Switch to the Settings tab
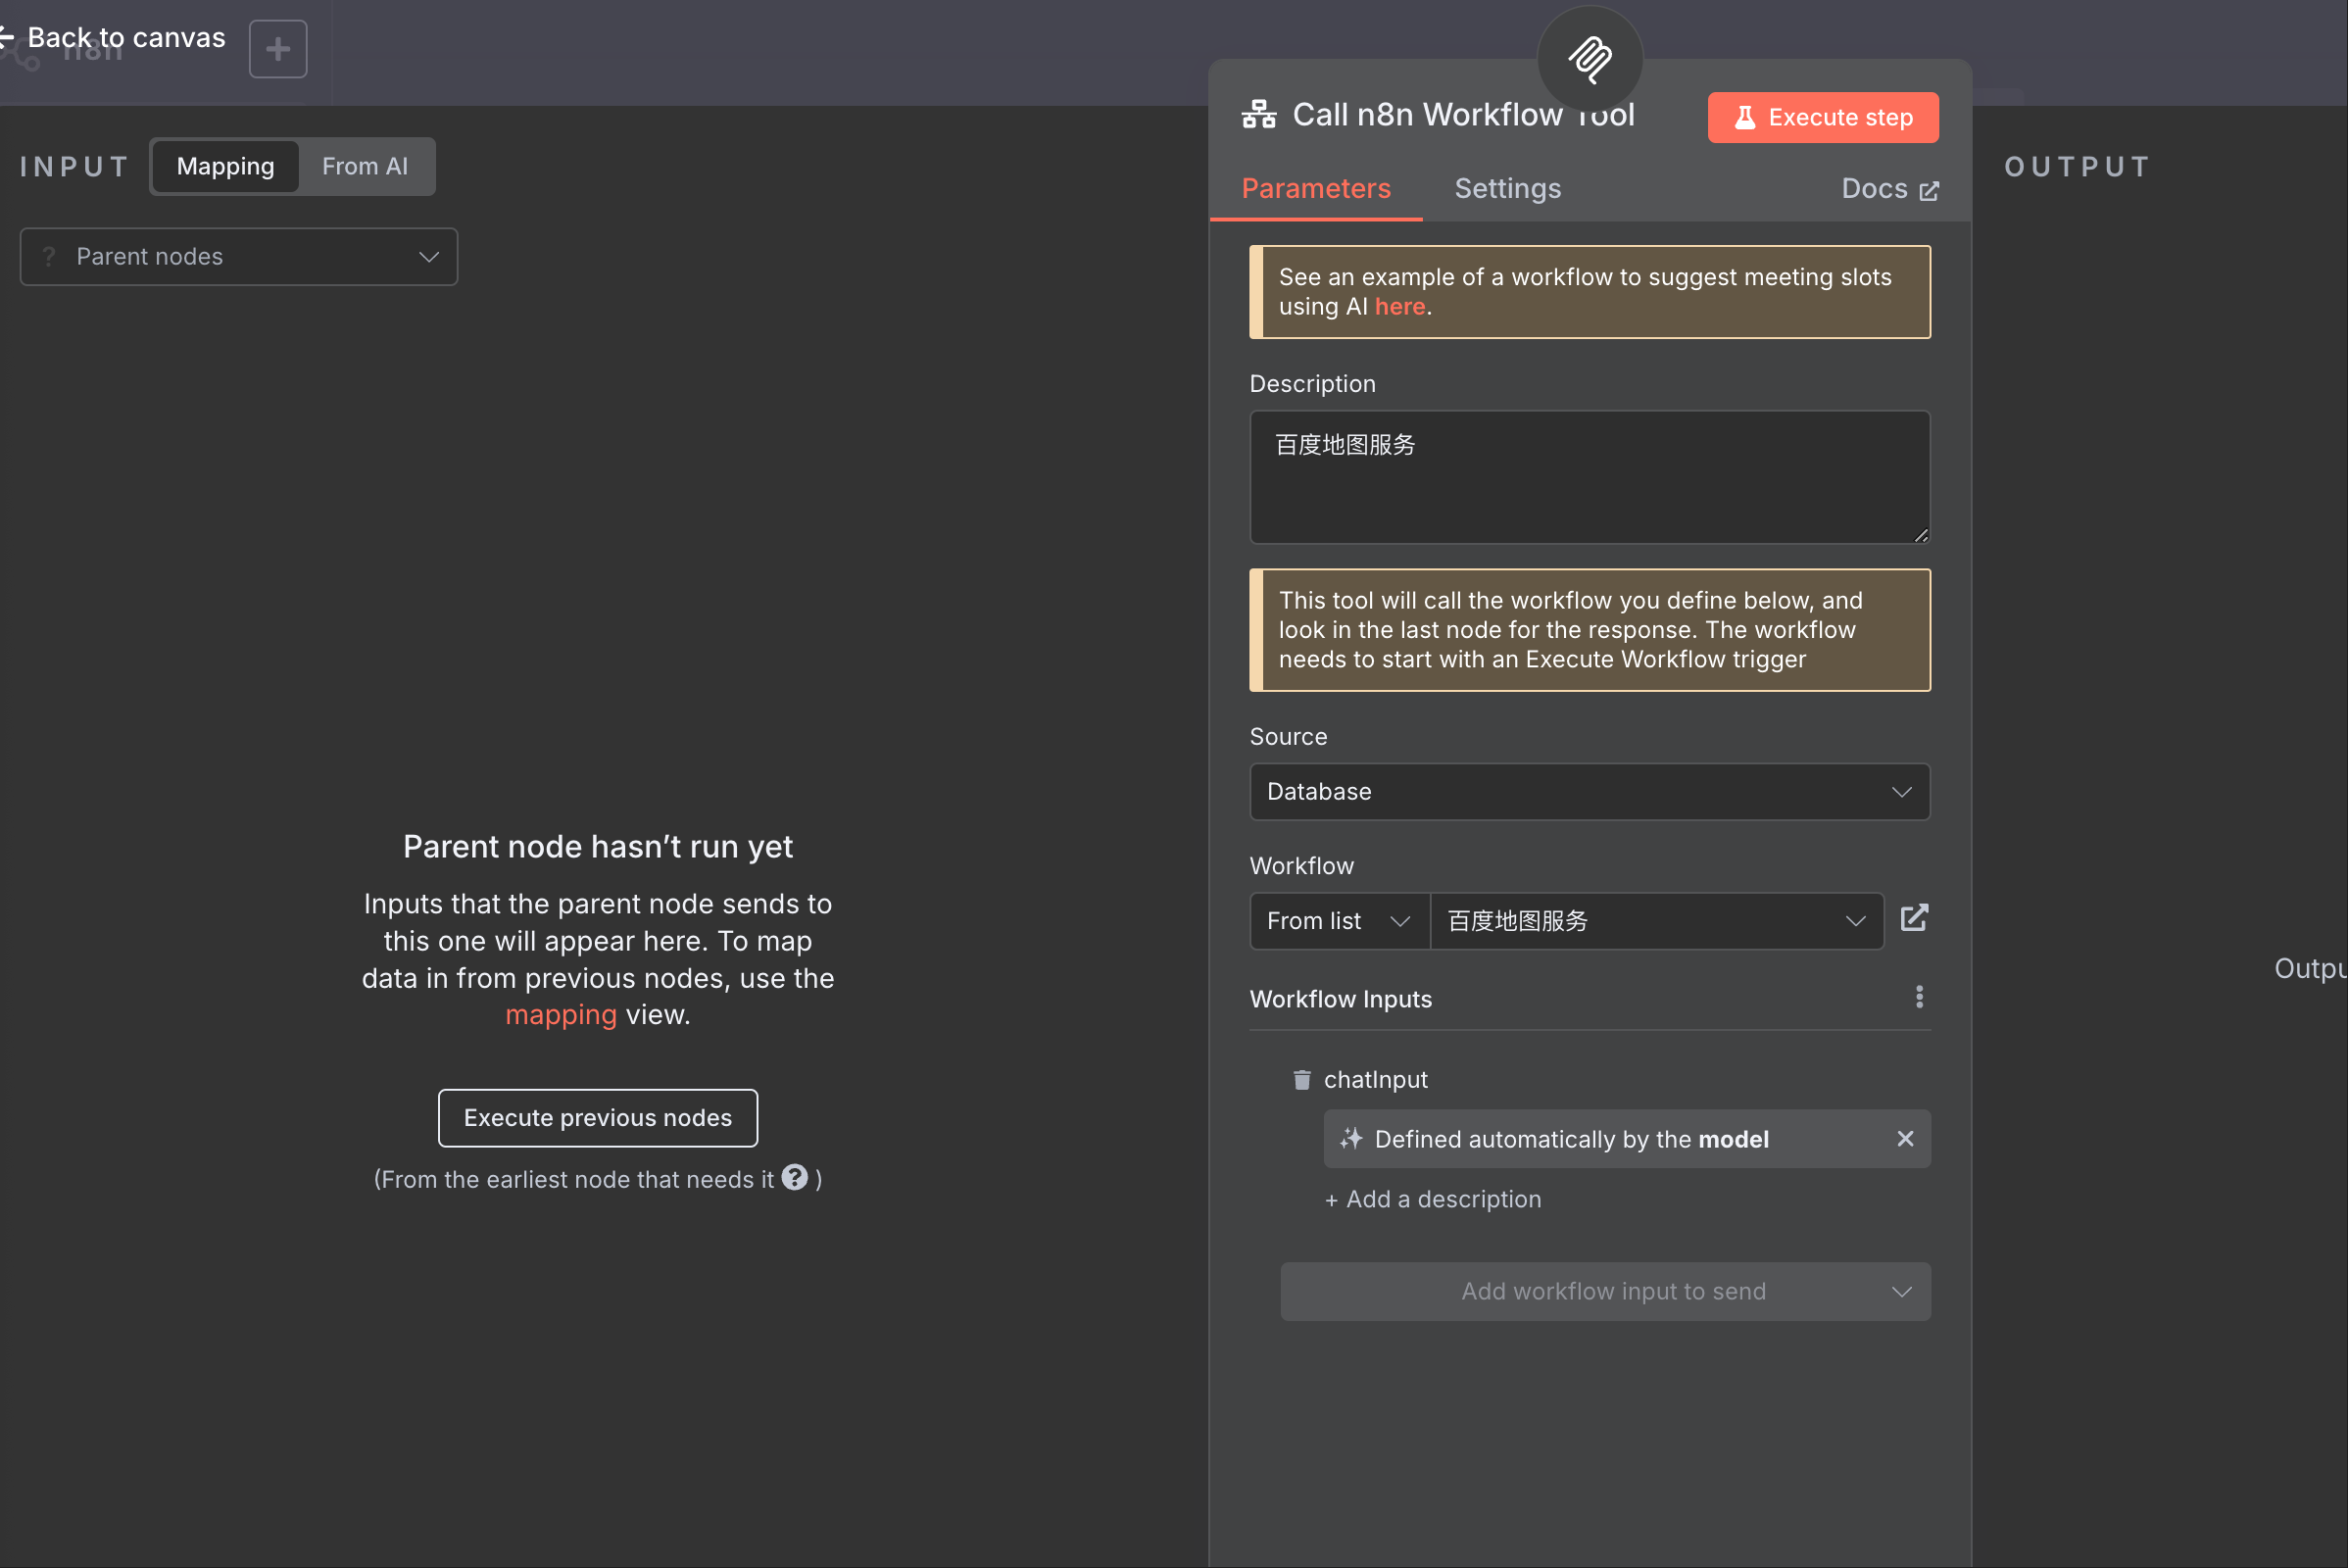The height and width of the screenshot is (1568, 2348). [x=1507, y=189]
